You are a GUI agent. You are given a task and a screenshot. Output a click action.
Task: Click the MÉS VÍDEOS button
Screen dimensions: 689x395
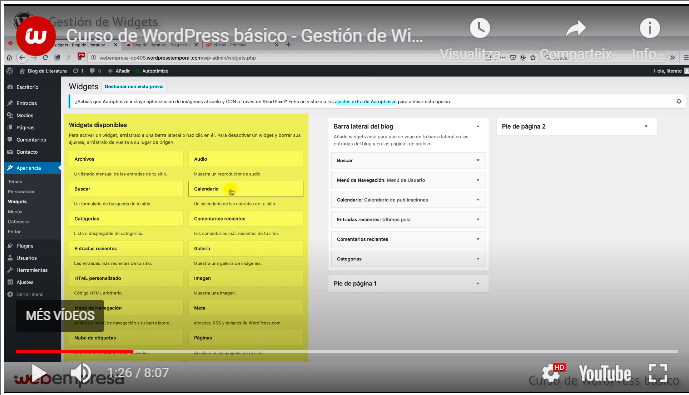[x=60, y=315]
